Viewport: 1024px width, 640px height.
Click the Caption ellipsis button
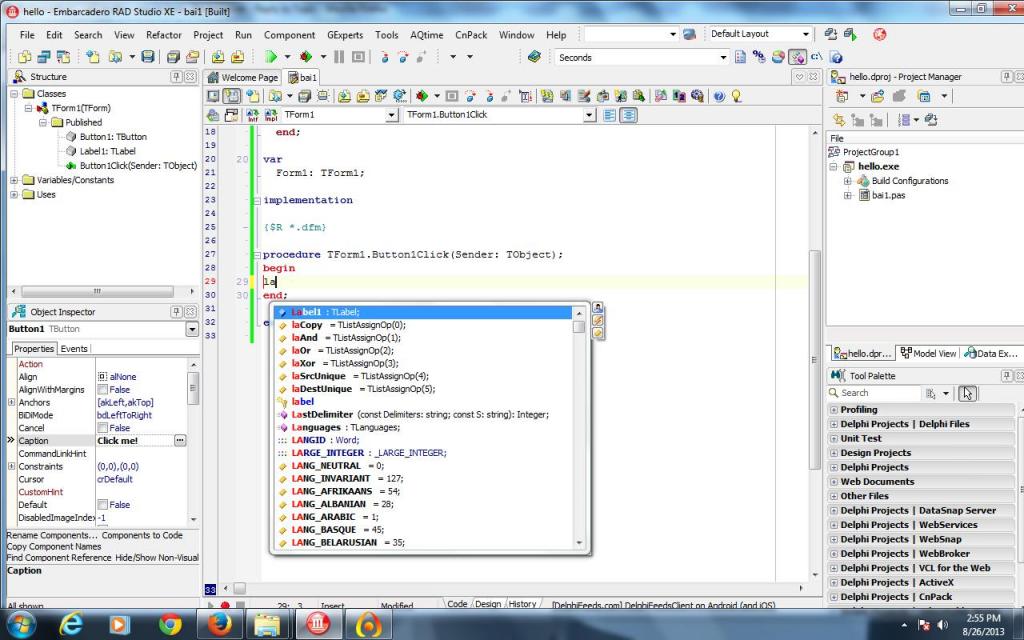click(180, 440)
